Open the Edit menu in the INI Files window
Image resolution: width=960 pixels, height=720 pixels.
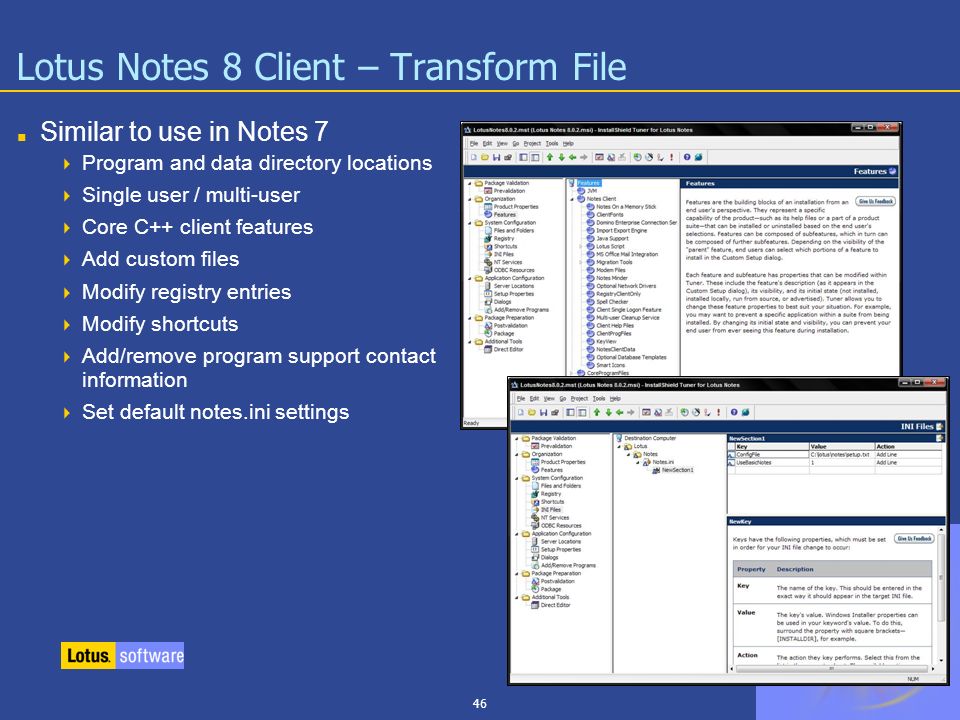pyautogui.click(x=534, y=399)
